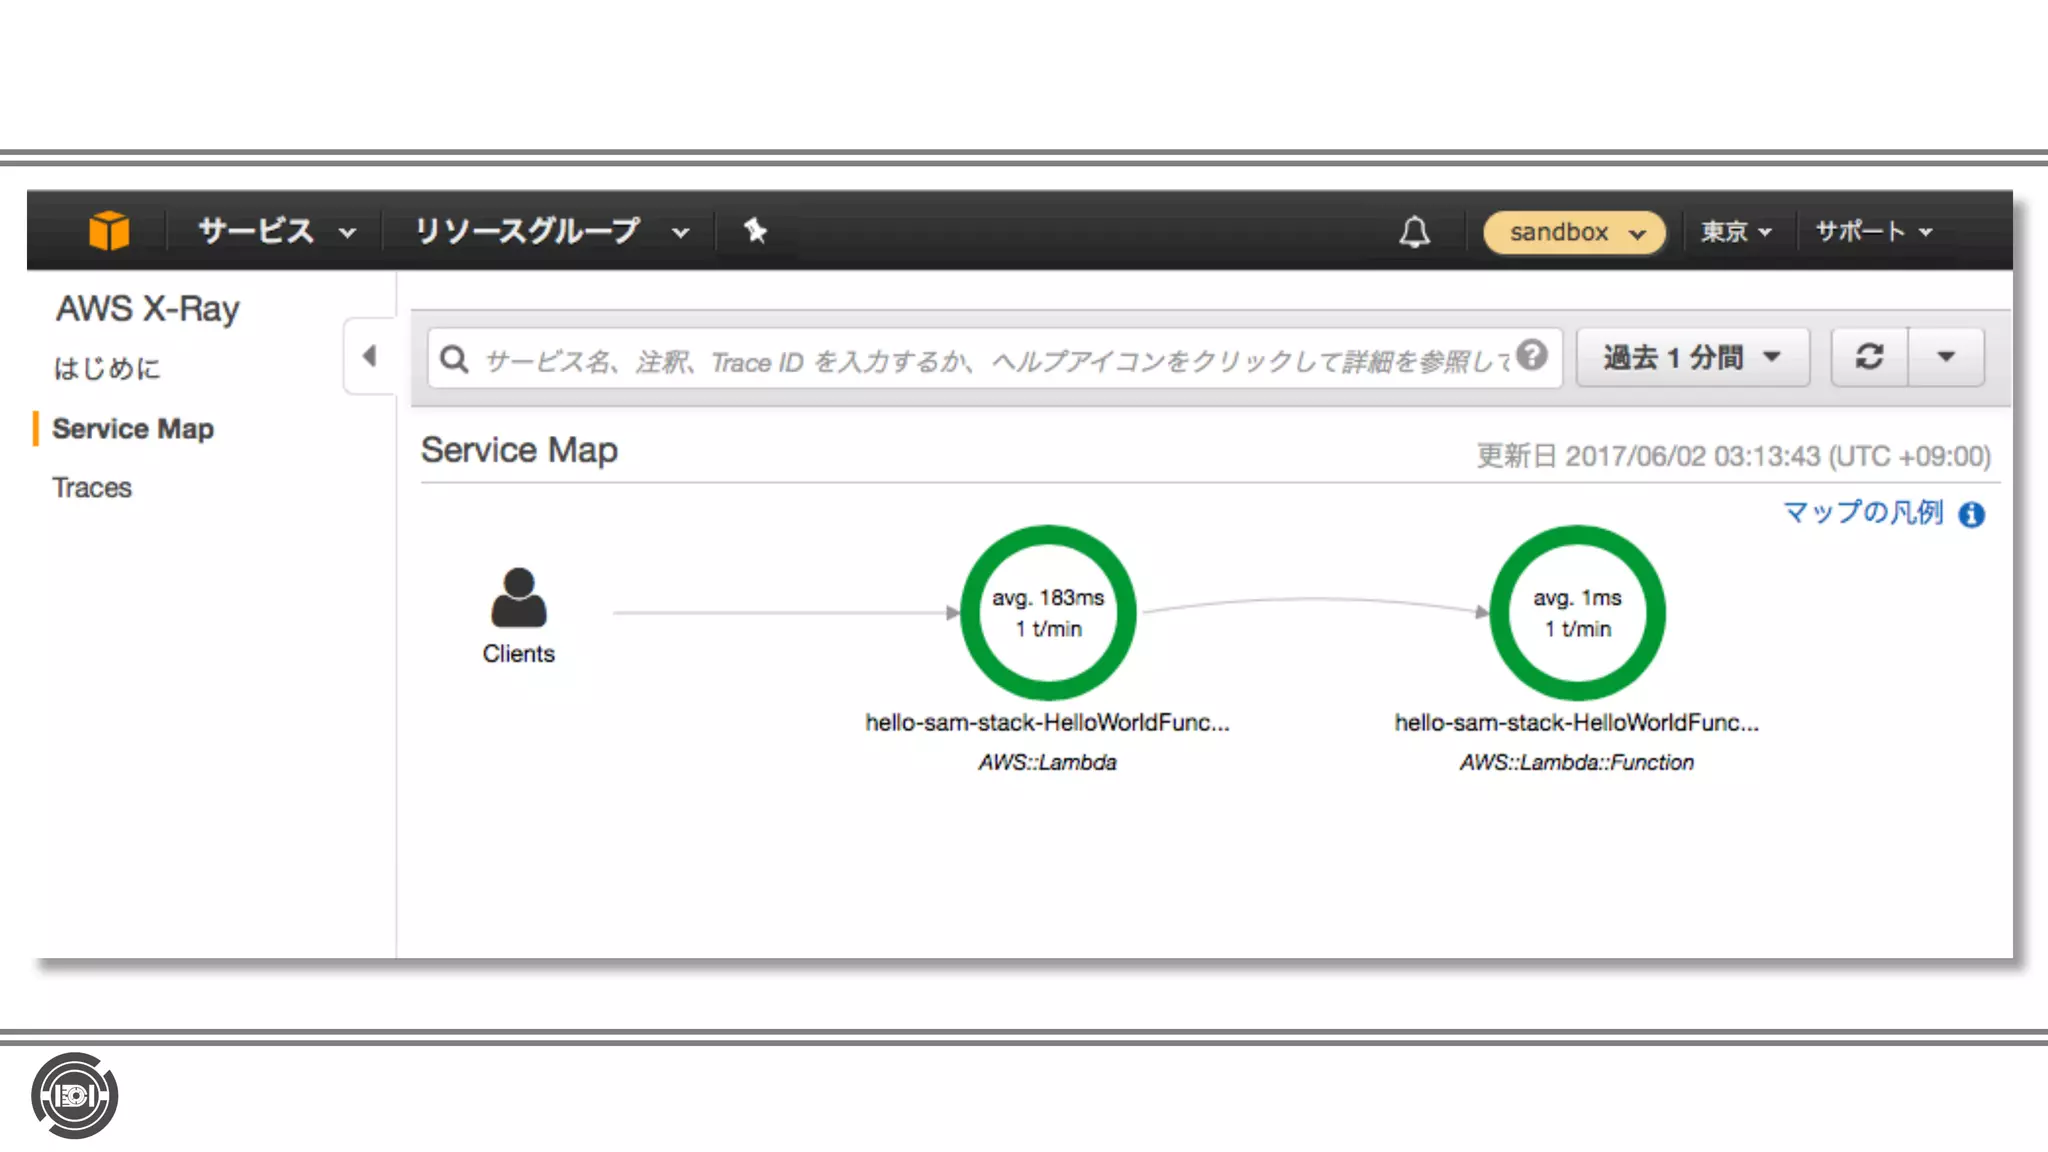
Task: Click the circular logo at slide bottom-left
Action: tap(74, 1096)
